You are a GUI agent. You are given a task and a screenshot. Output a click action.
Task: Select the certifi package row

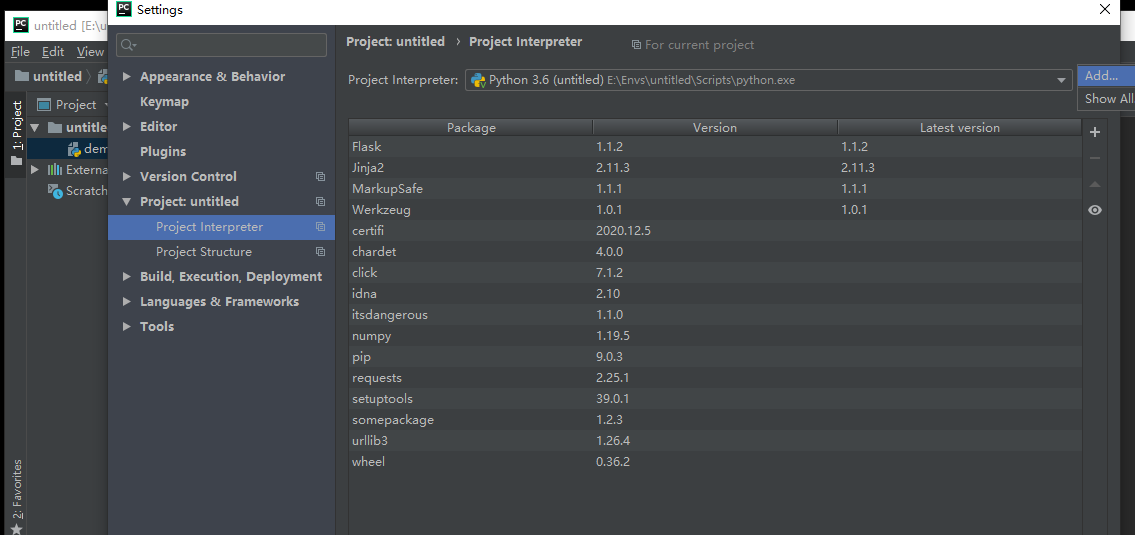tap(715, 231)
